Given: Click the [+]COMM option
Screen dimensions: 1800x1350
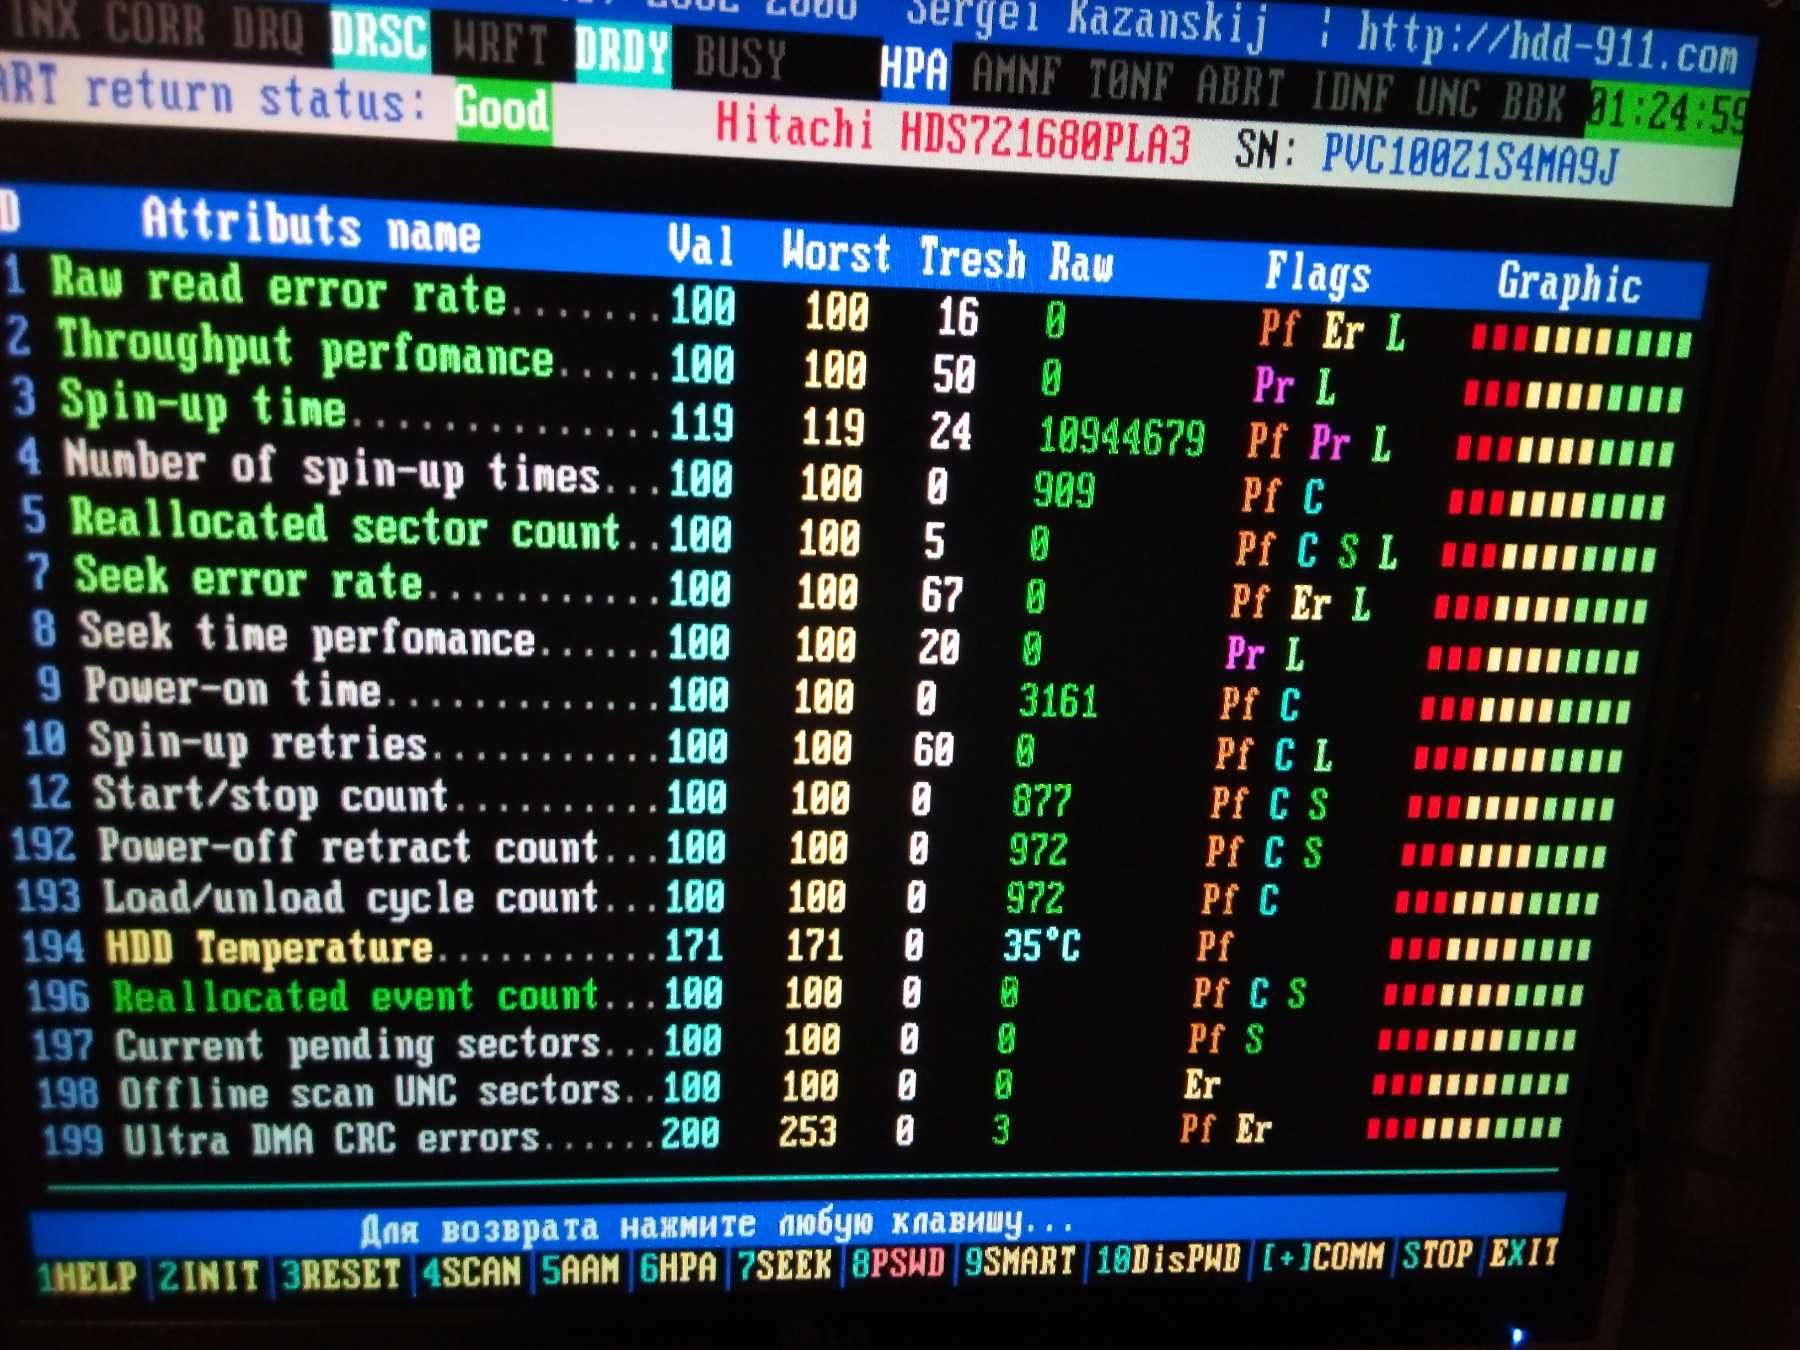Looking at the screenshot, I should (1322, 1257).
